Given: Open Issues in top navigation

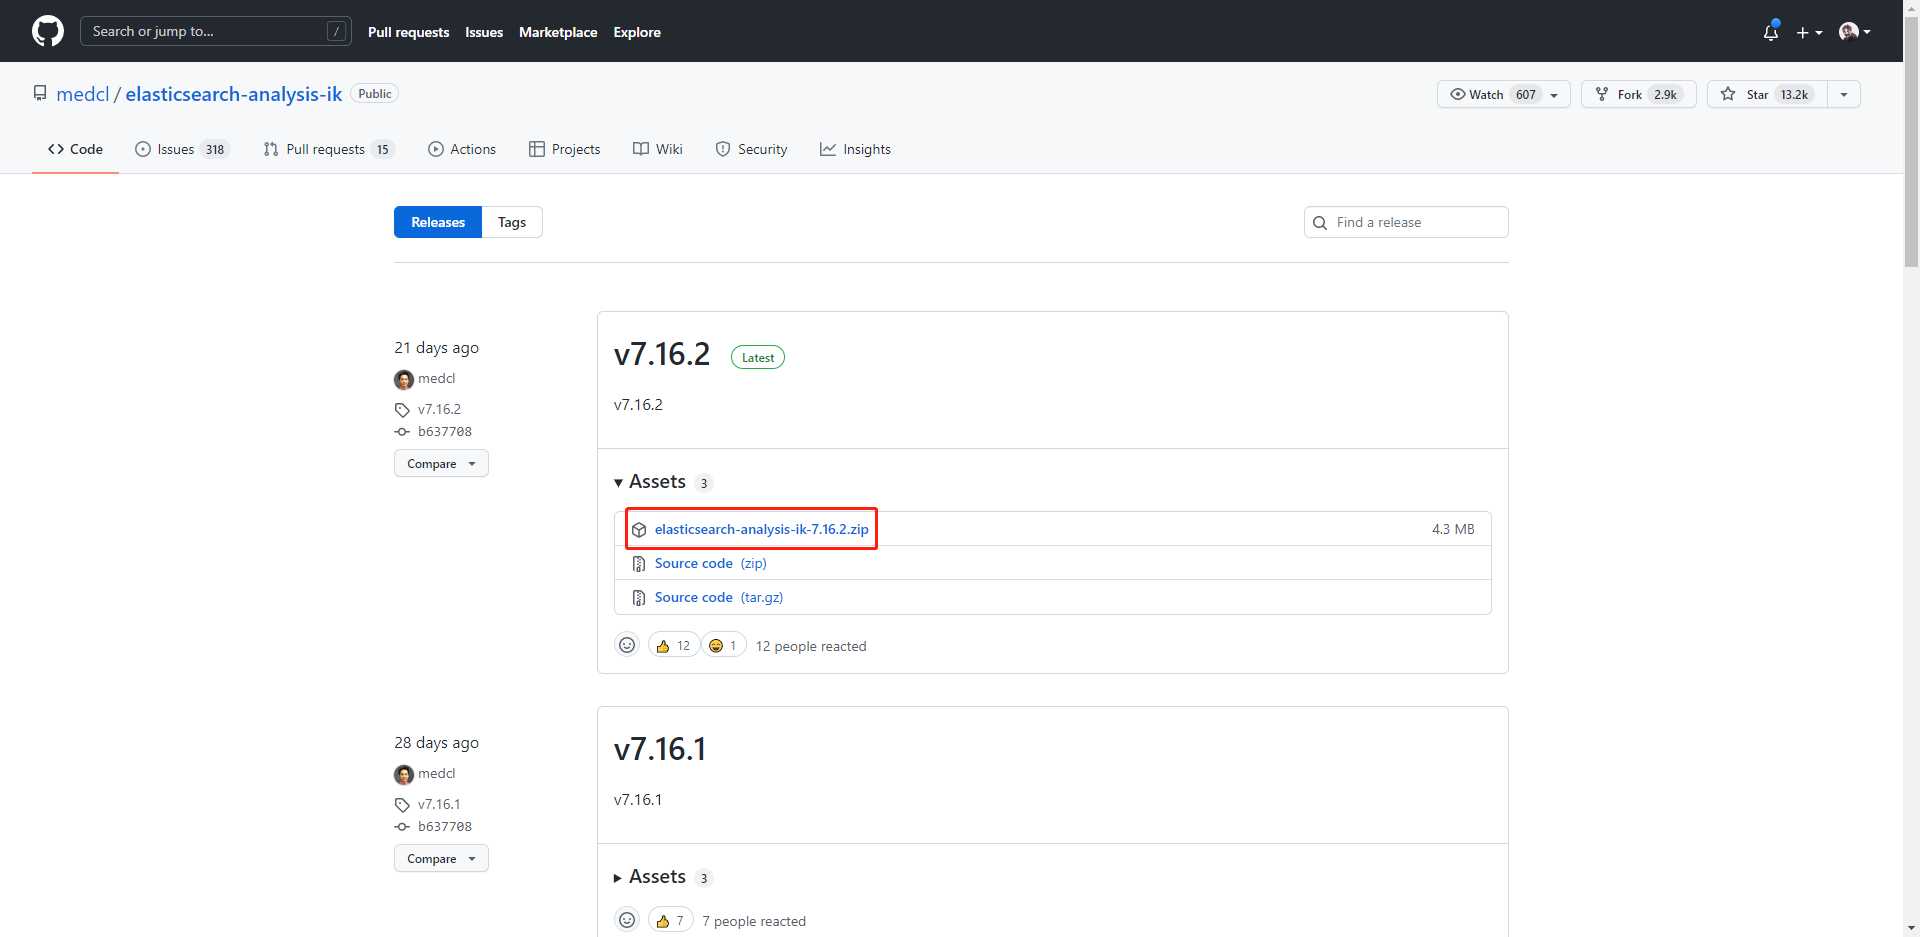Looking at the screenshot, I should click(x=484, y=32).
